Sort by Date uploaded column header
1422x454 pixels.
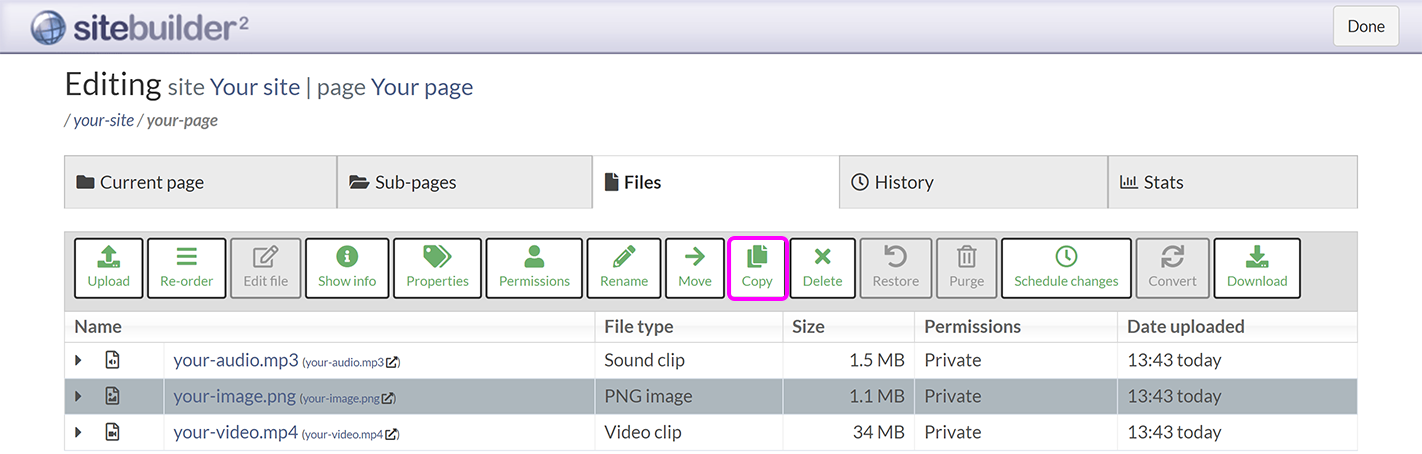click(1185, 326)
